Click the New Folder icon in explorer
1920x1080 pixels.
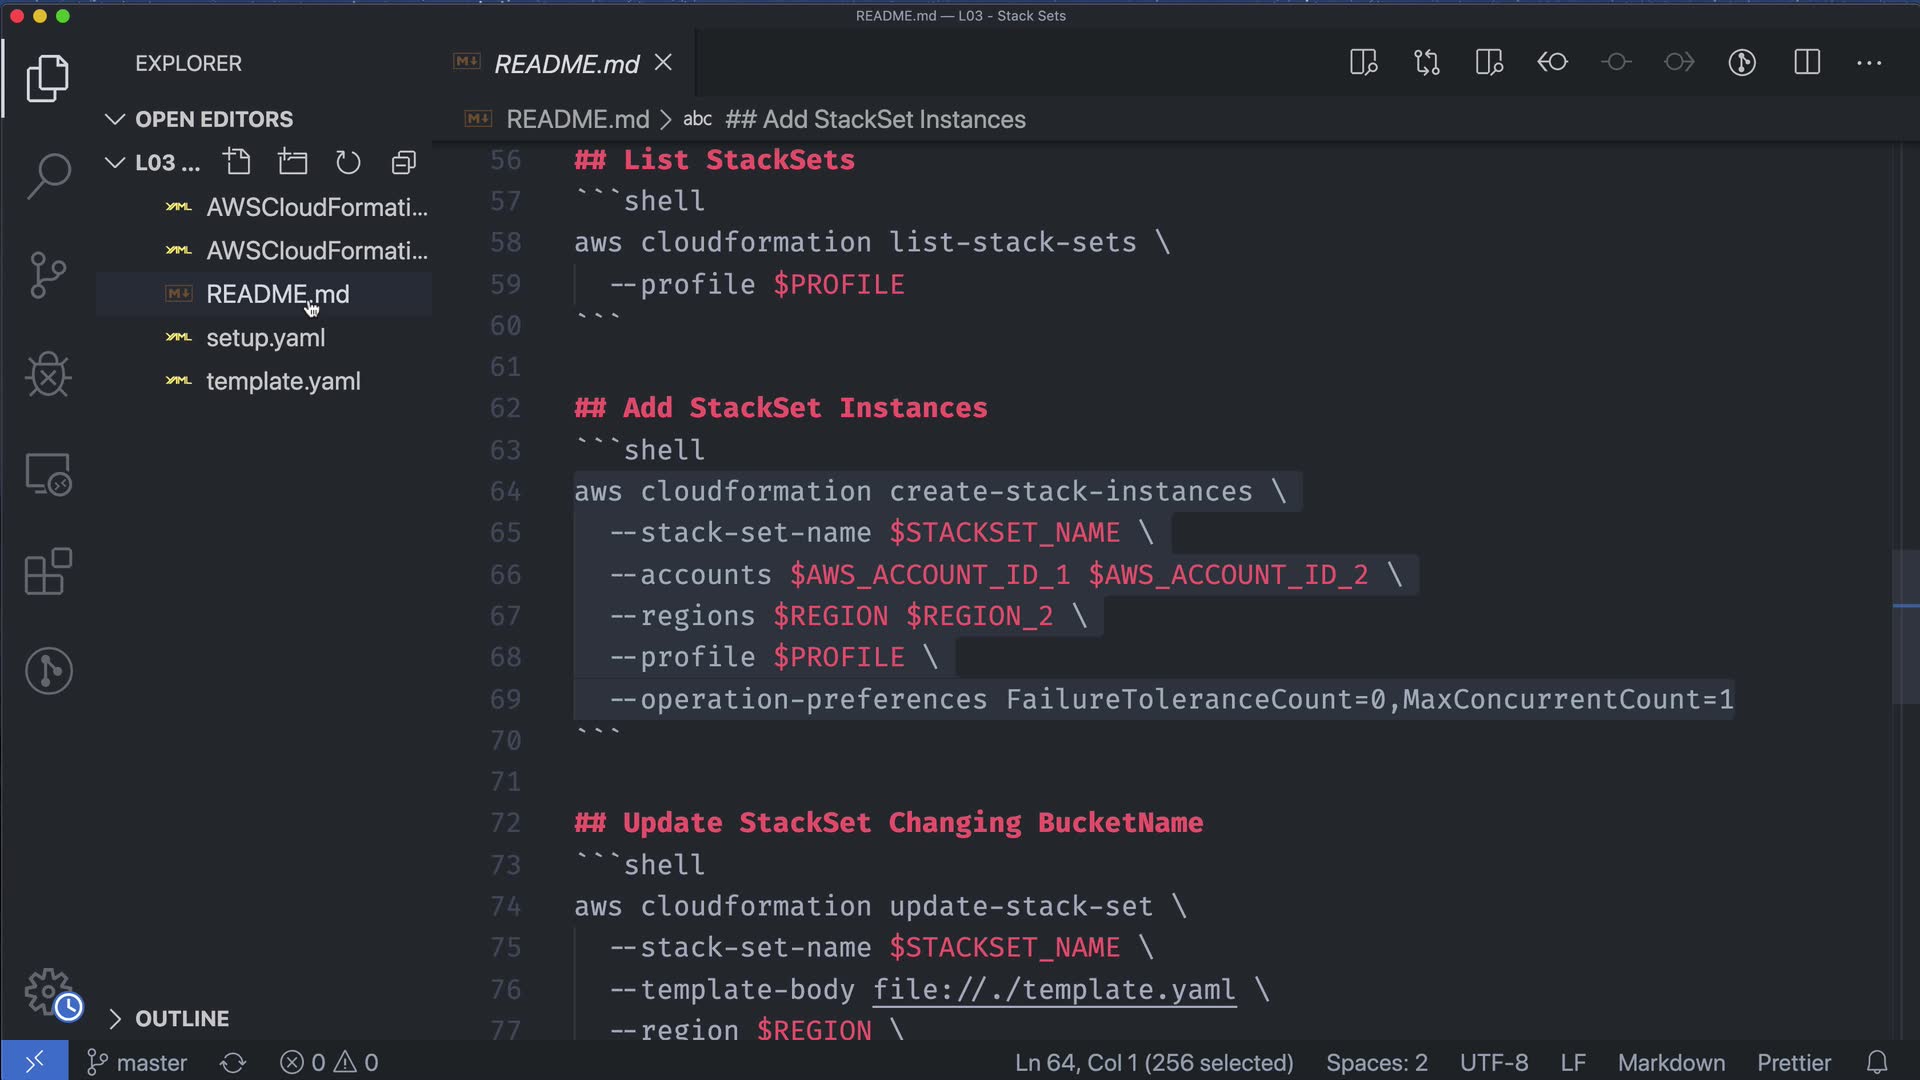293,162
